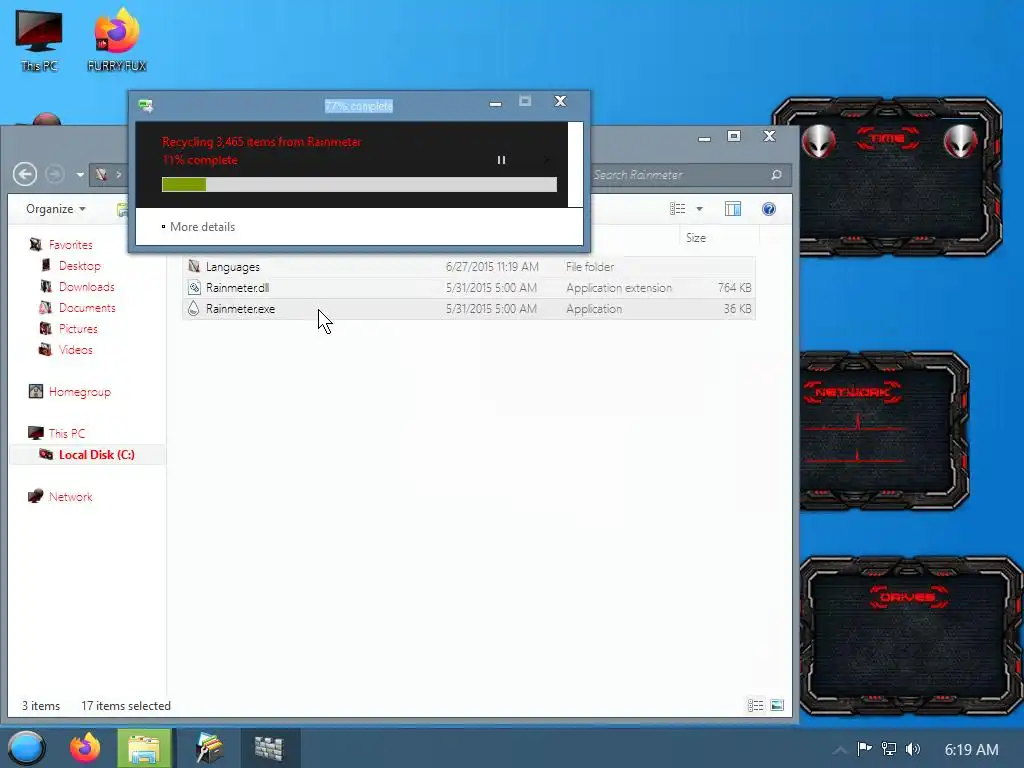Open Homegroup in navigation pane
Image resolution: width=1024 pixels, height=768 pixels.
[80, 392]
